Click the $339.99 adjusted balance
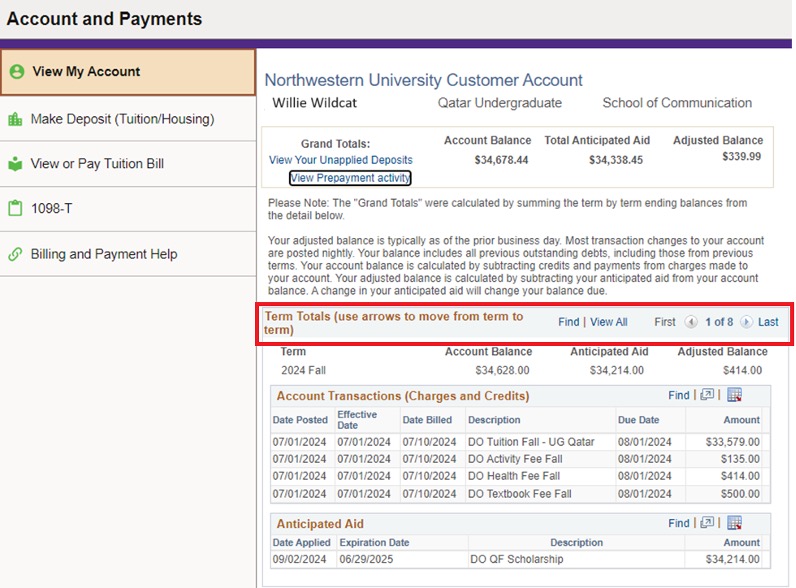 (x=741, y=156)
